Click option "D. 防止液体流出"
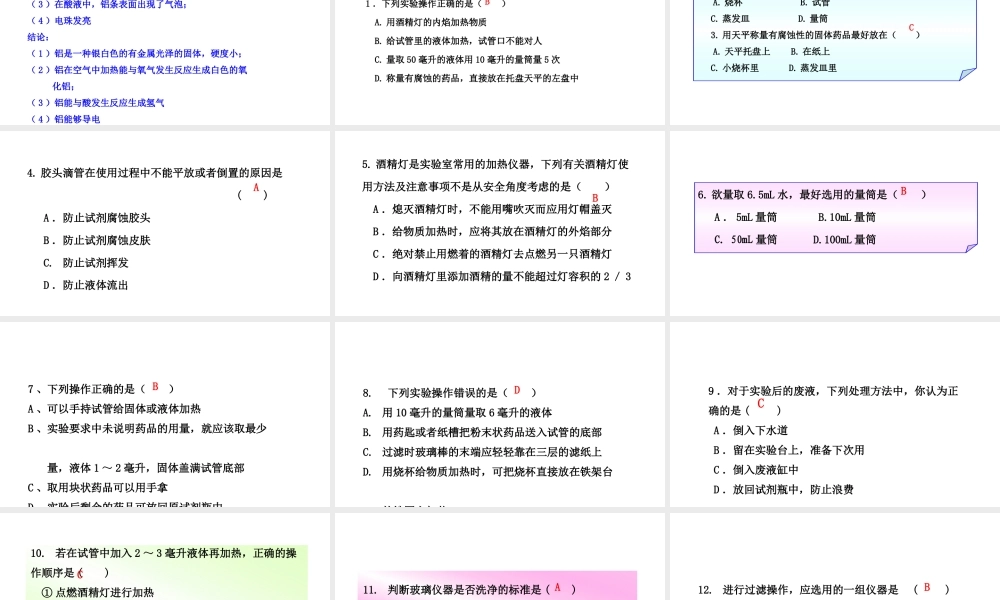The image size is (1000, 600). pyautogui.click(x=86, y=285)
